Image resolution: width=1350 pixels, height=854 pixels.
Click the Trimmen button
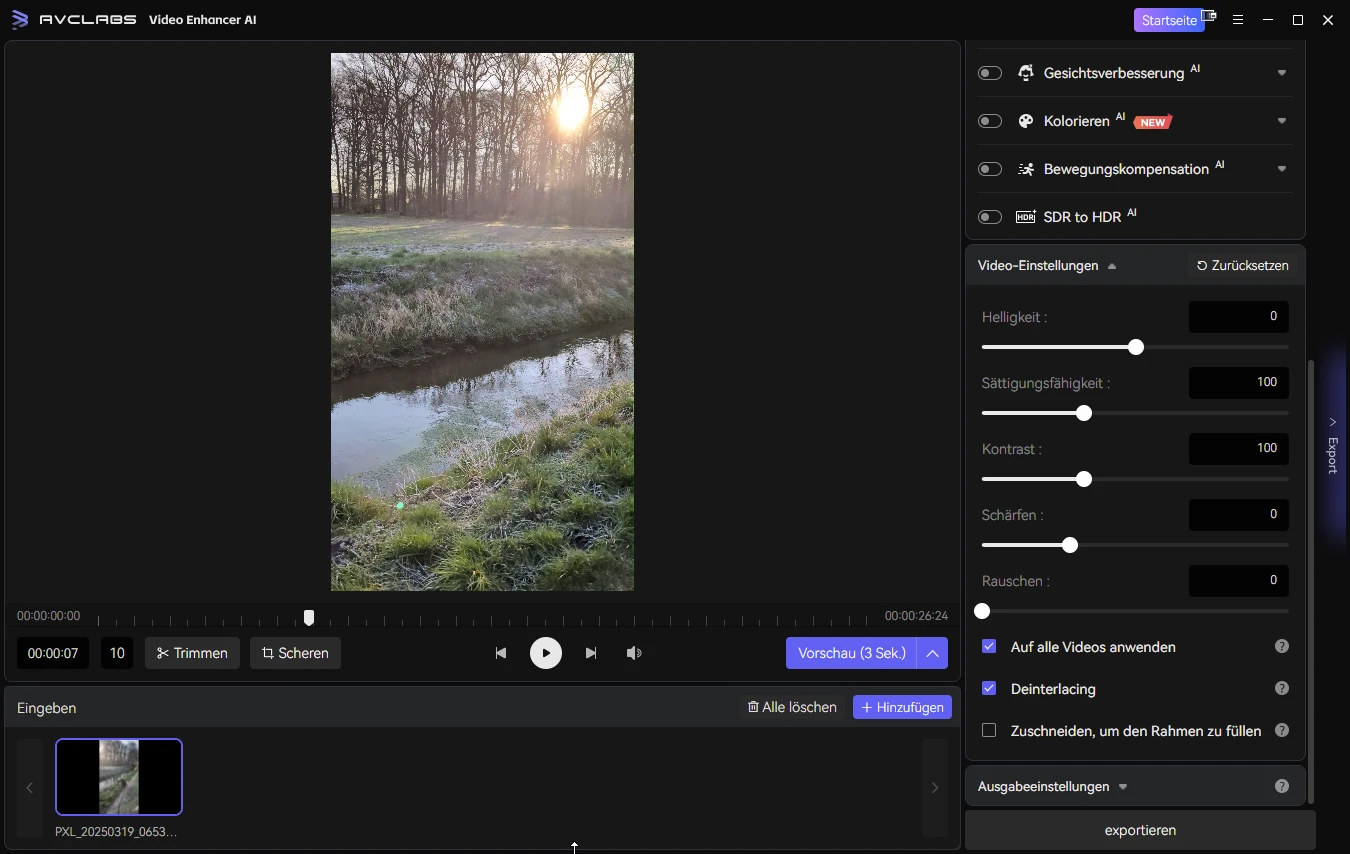pyautogui.click(x=192, y=653)
